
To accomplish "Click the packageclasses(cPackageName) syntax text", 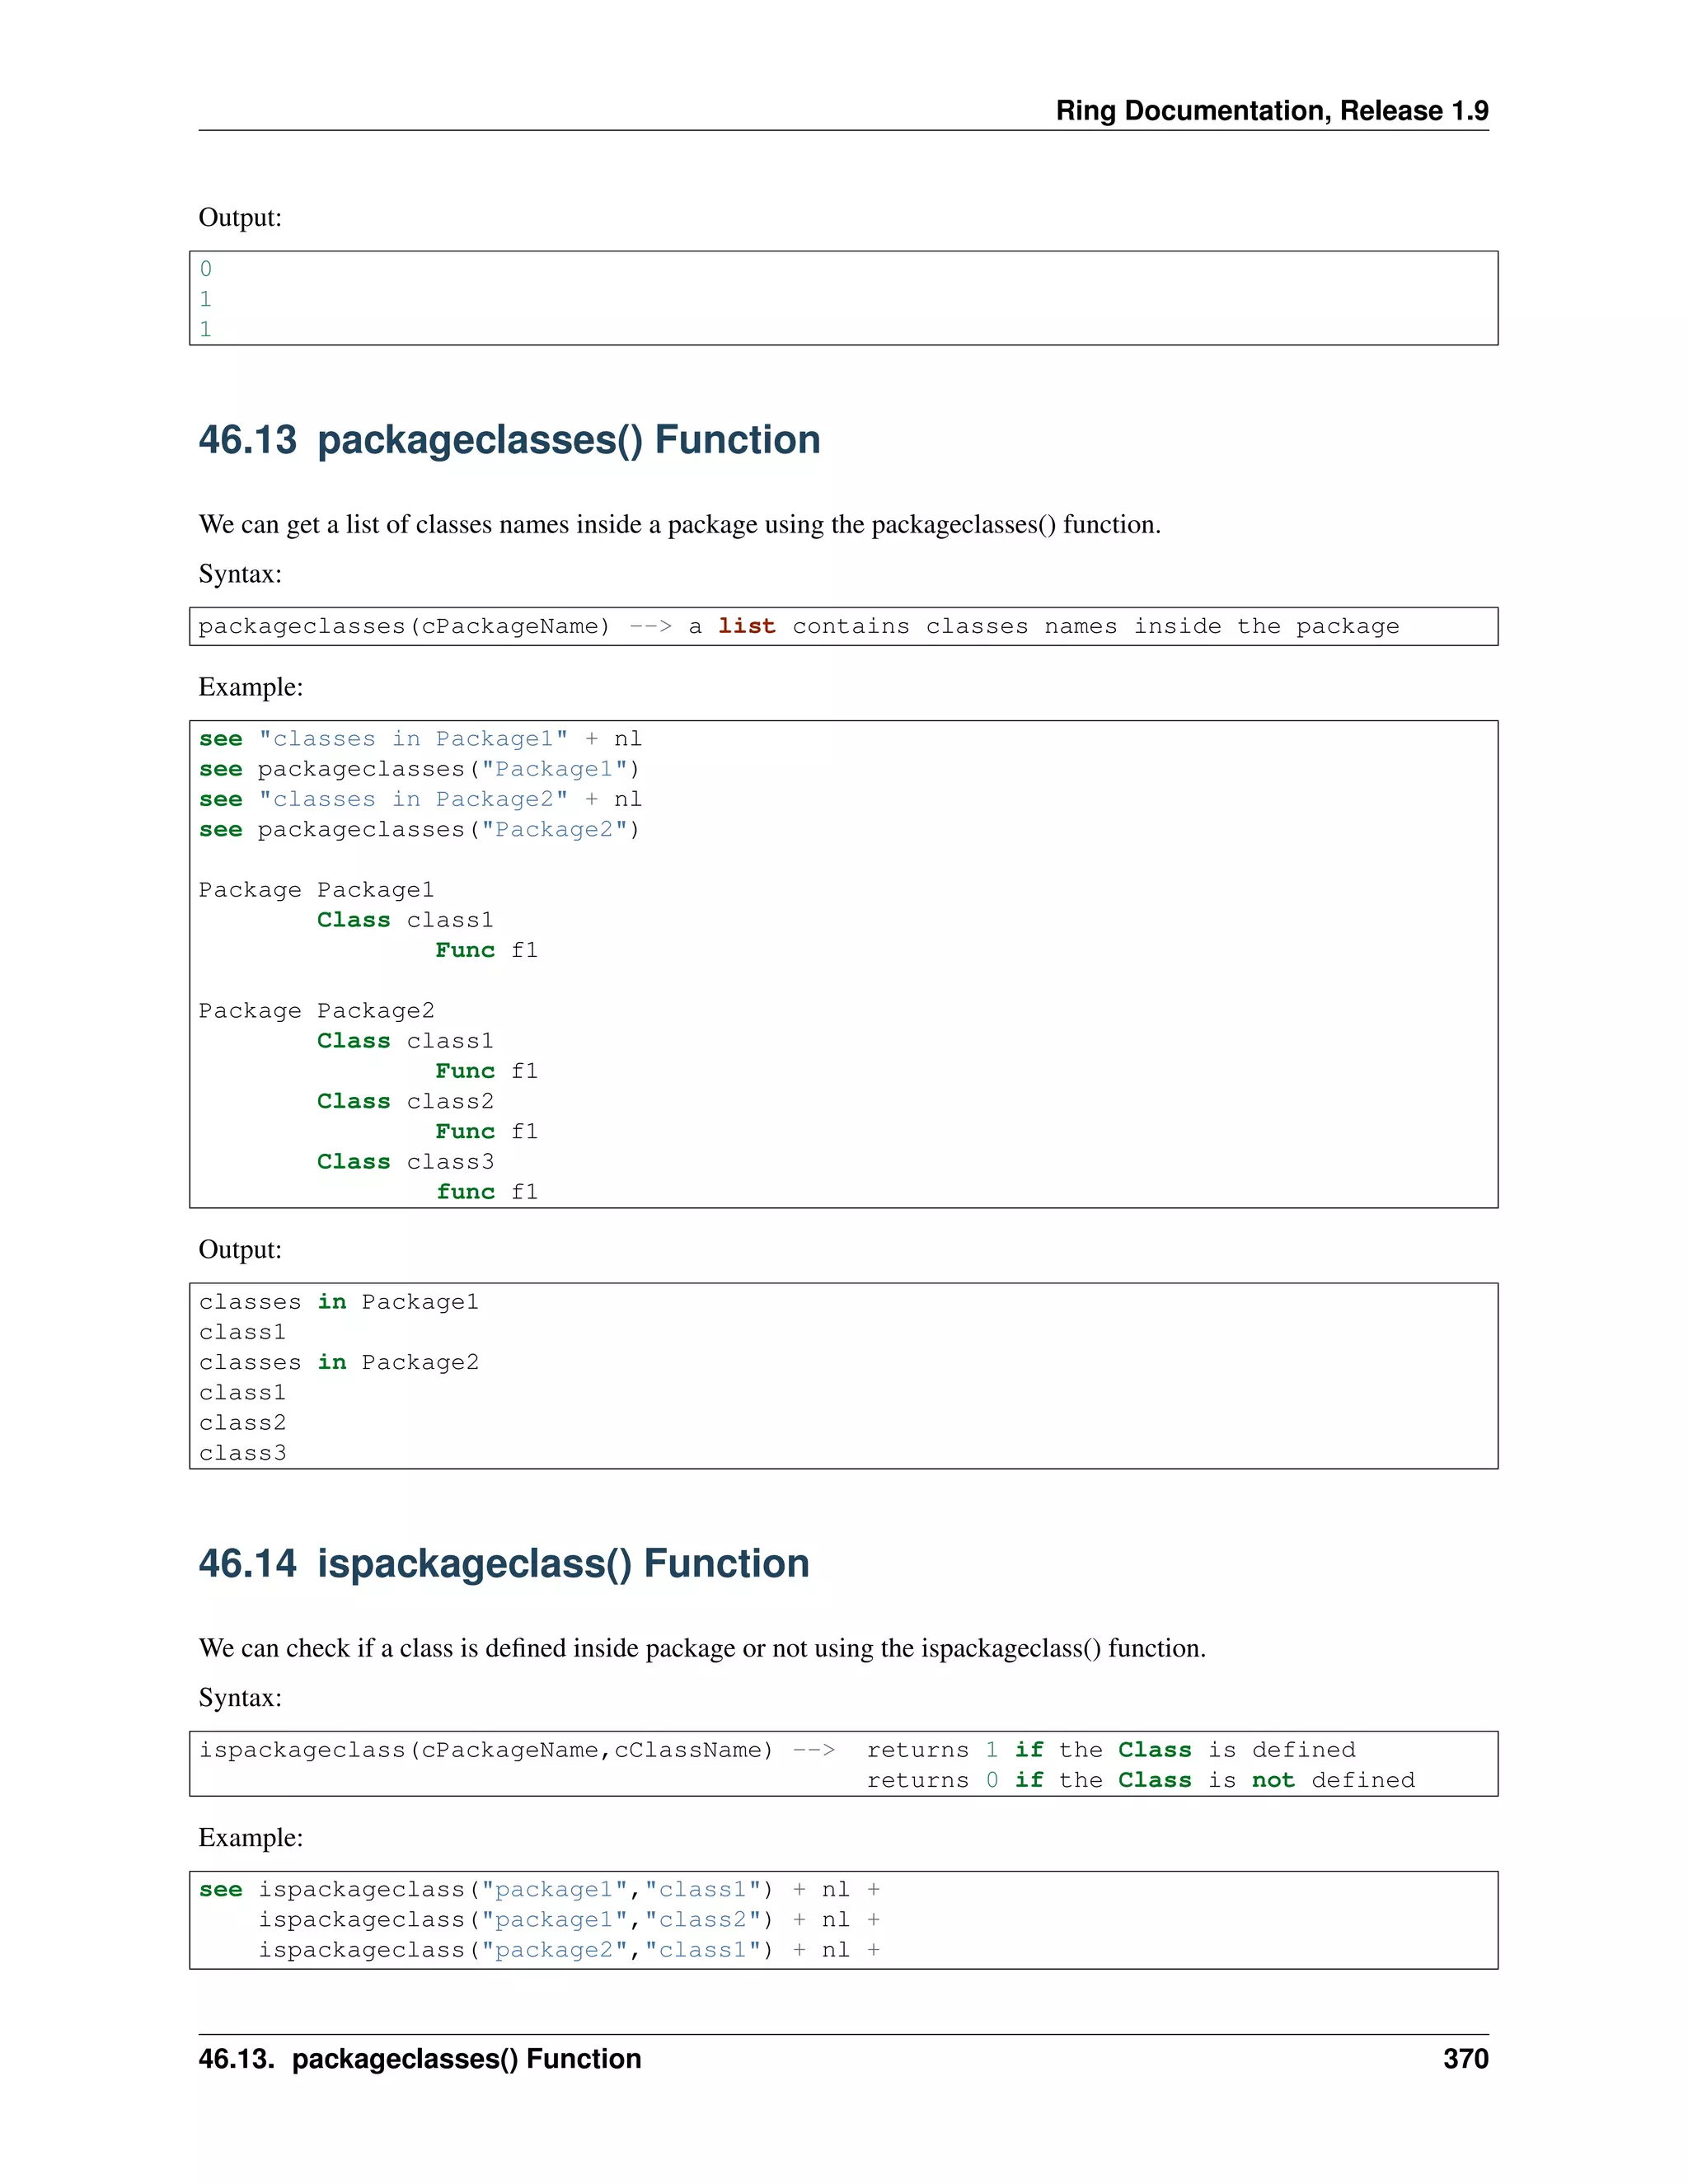I will coord(404,626).
